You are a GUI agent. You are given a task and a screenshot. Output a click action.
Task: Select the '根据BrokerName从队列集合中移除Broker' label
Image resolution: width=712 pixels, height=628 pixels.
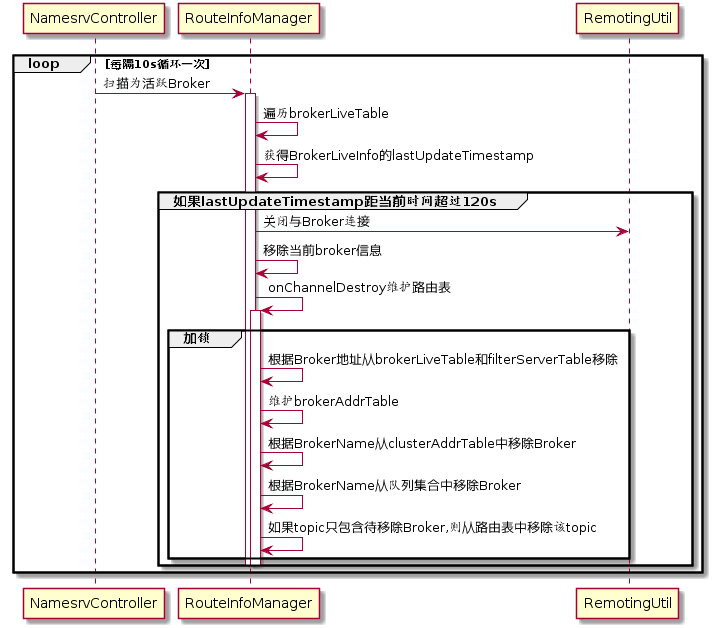[394, 486]
